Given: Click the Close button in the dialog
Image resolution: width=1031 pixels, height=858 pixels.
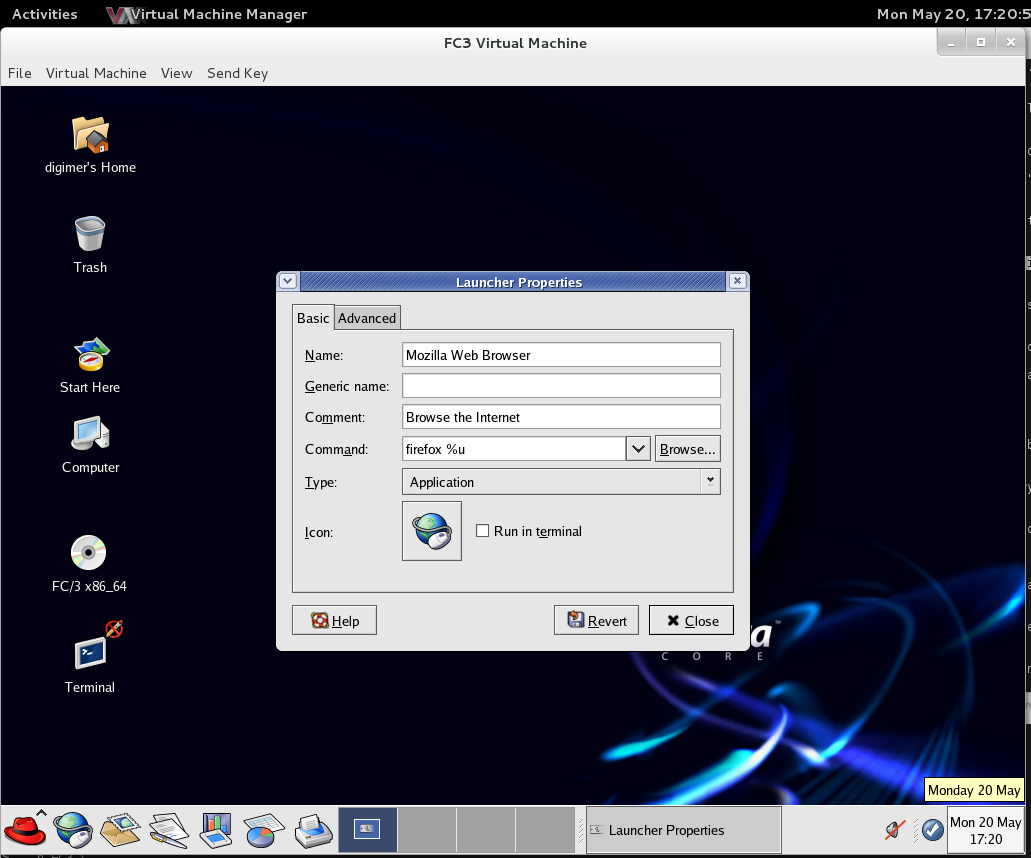Looking at the screenshot, I should 691,621.
